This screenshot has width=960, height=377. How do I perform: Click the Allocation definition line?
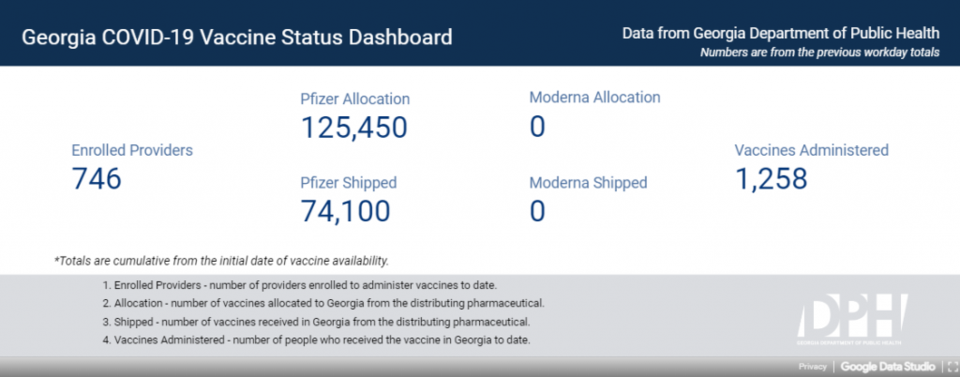point(323,303)
